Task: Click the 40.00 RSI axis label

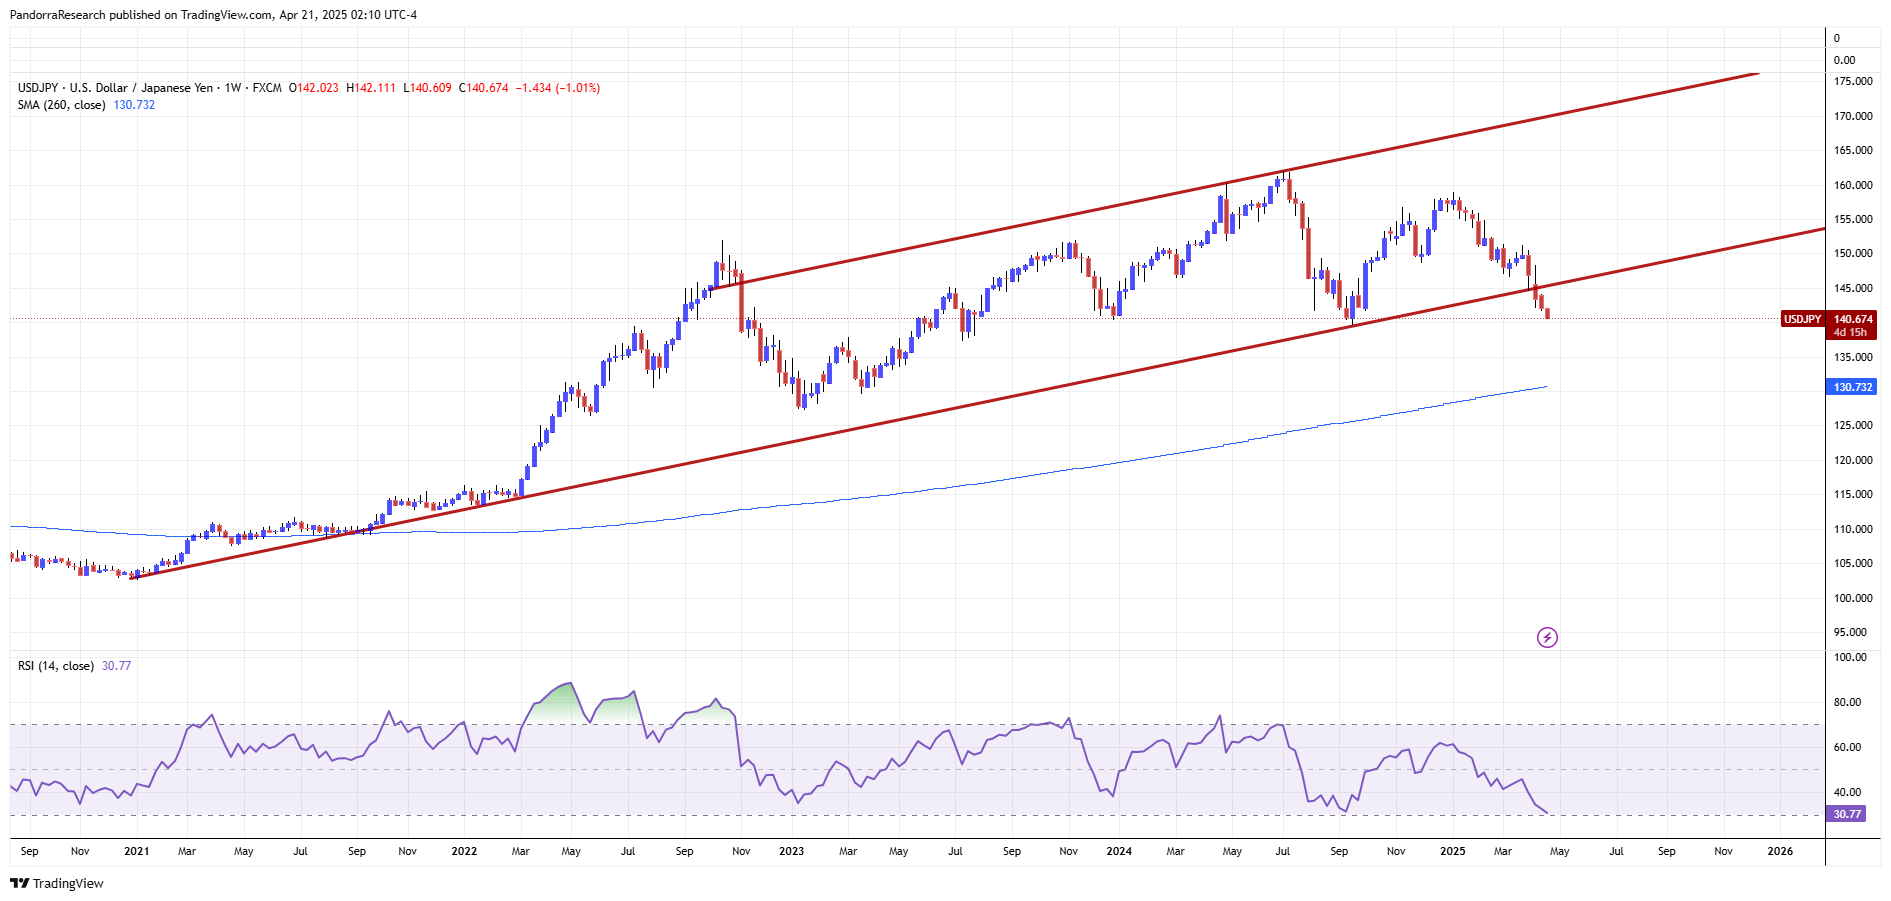Action: pos(1847,792)
